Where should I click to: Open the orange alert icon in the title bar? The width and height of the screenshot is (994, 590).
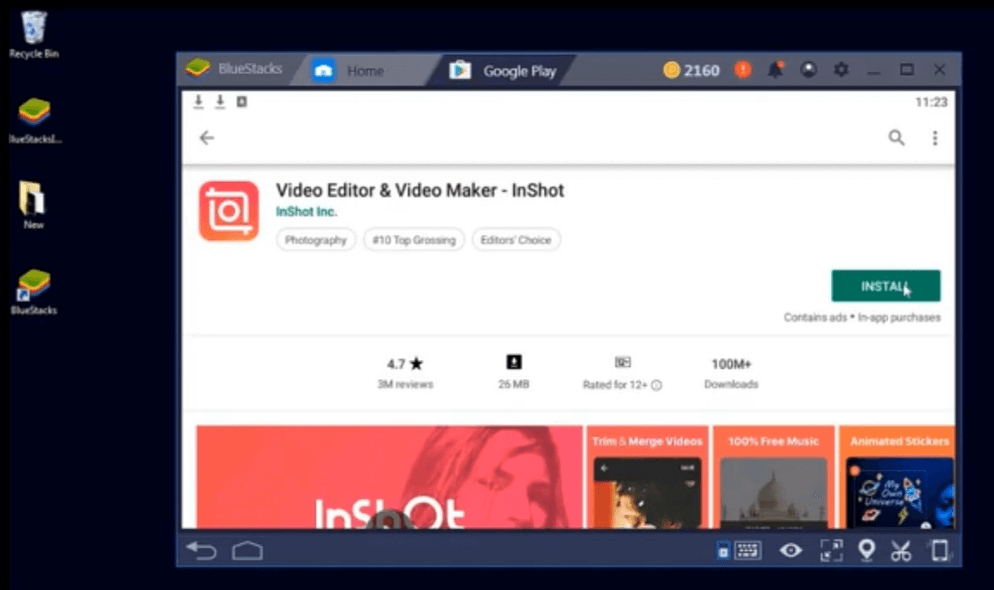743,69
